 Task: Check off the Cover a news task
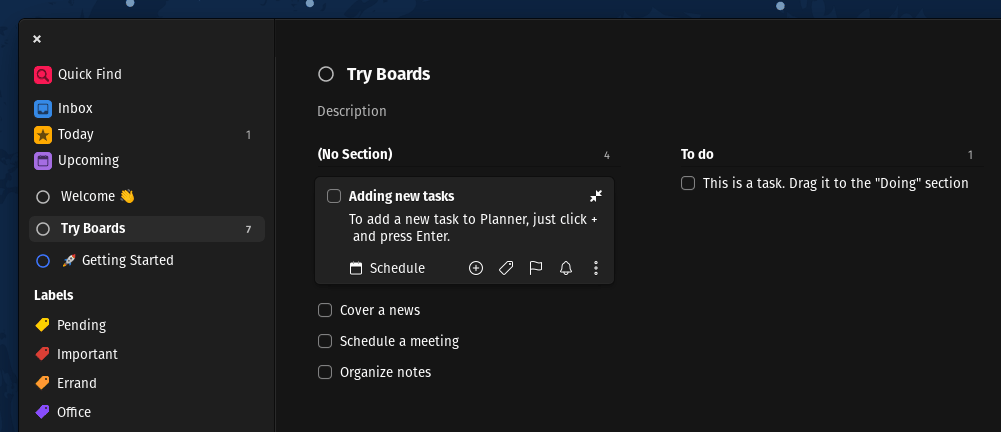click(x=325, y=310)
